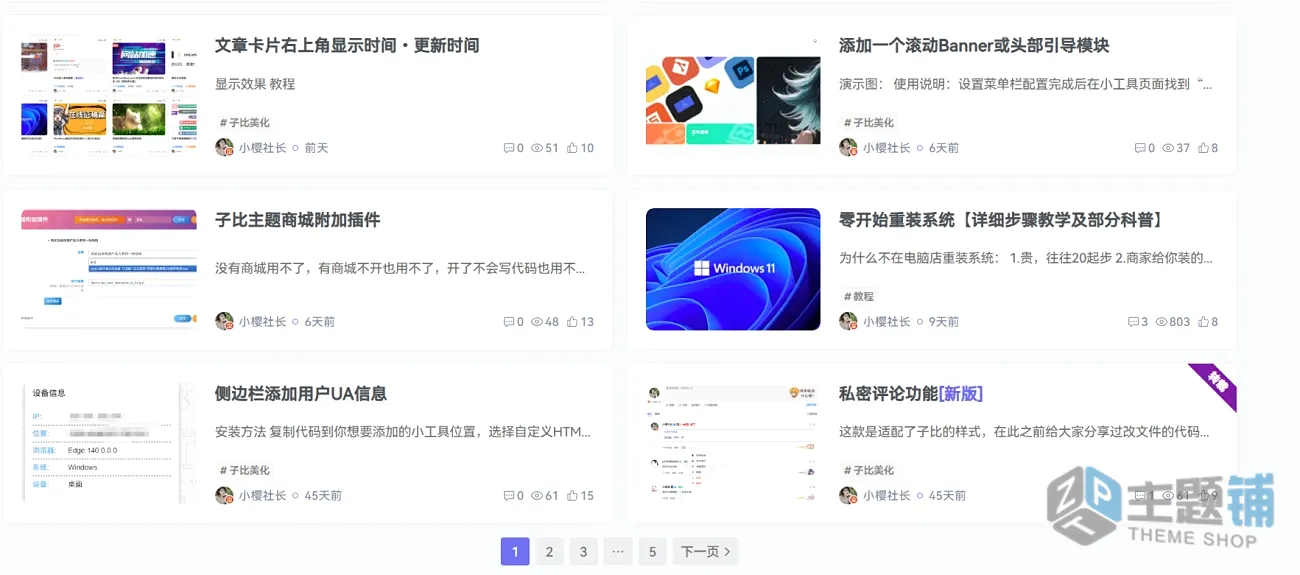Open article 文章卡片右上角显示时间·更新时间

(347, 45)
